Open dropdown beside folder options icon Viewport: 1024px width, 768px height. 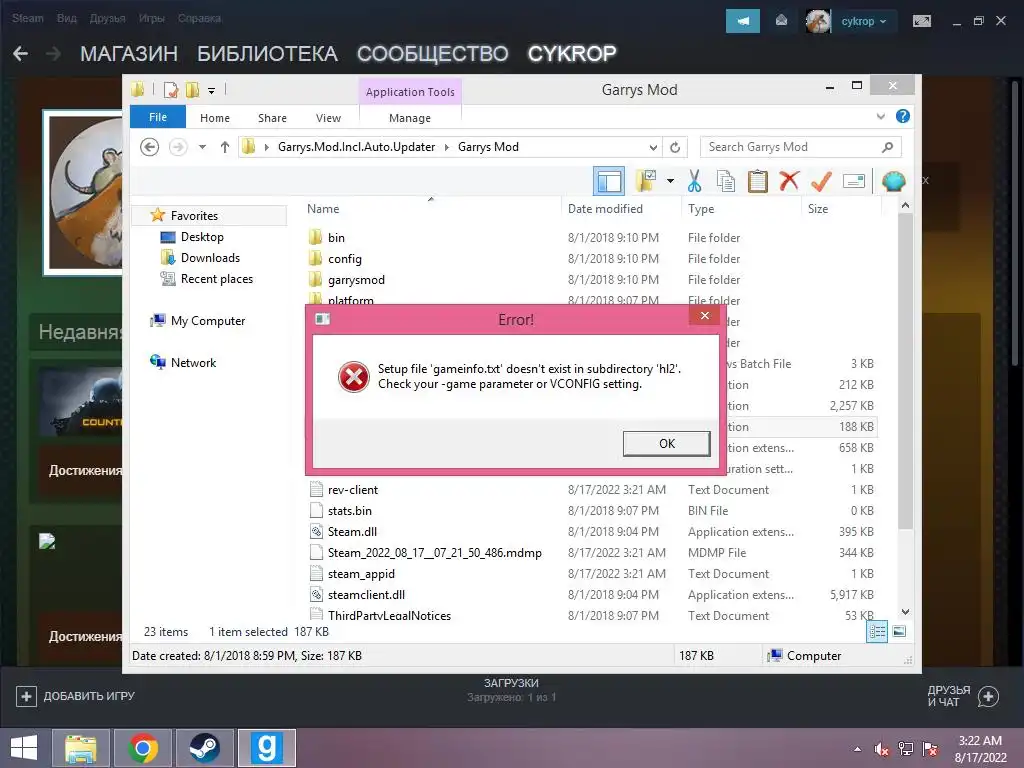pos(670,181)
